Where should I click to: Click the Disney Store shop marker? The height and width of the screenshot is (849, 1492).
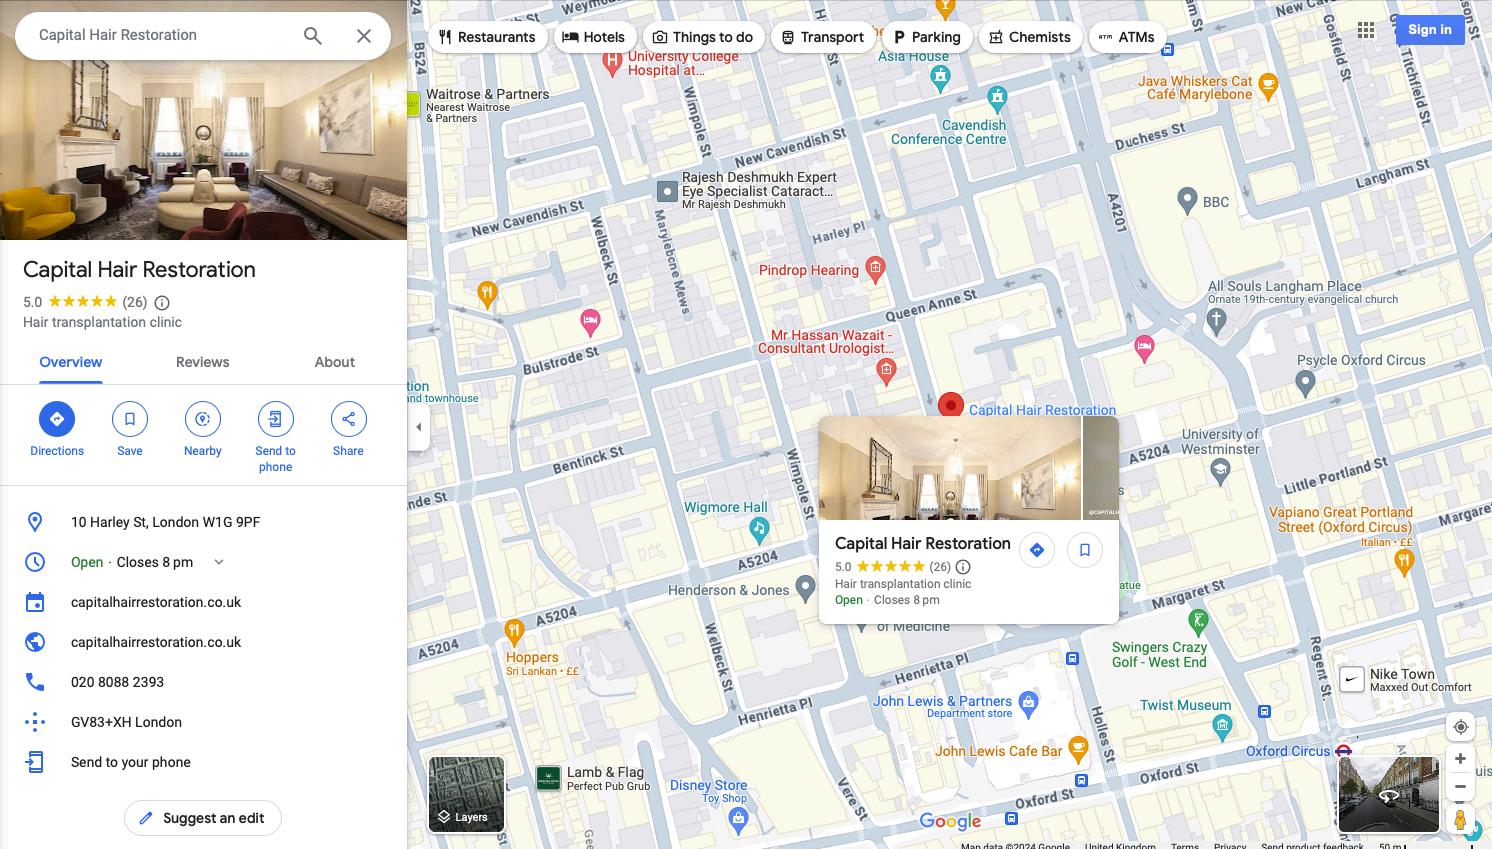coord(739,820)
